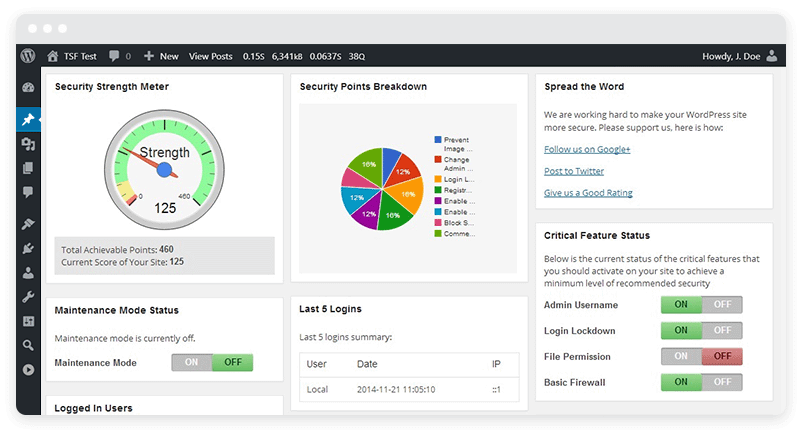Click red Change Admin legend swatch
The width and height of the screenshot is (800, 433).
point(438,159)
